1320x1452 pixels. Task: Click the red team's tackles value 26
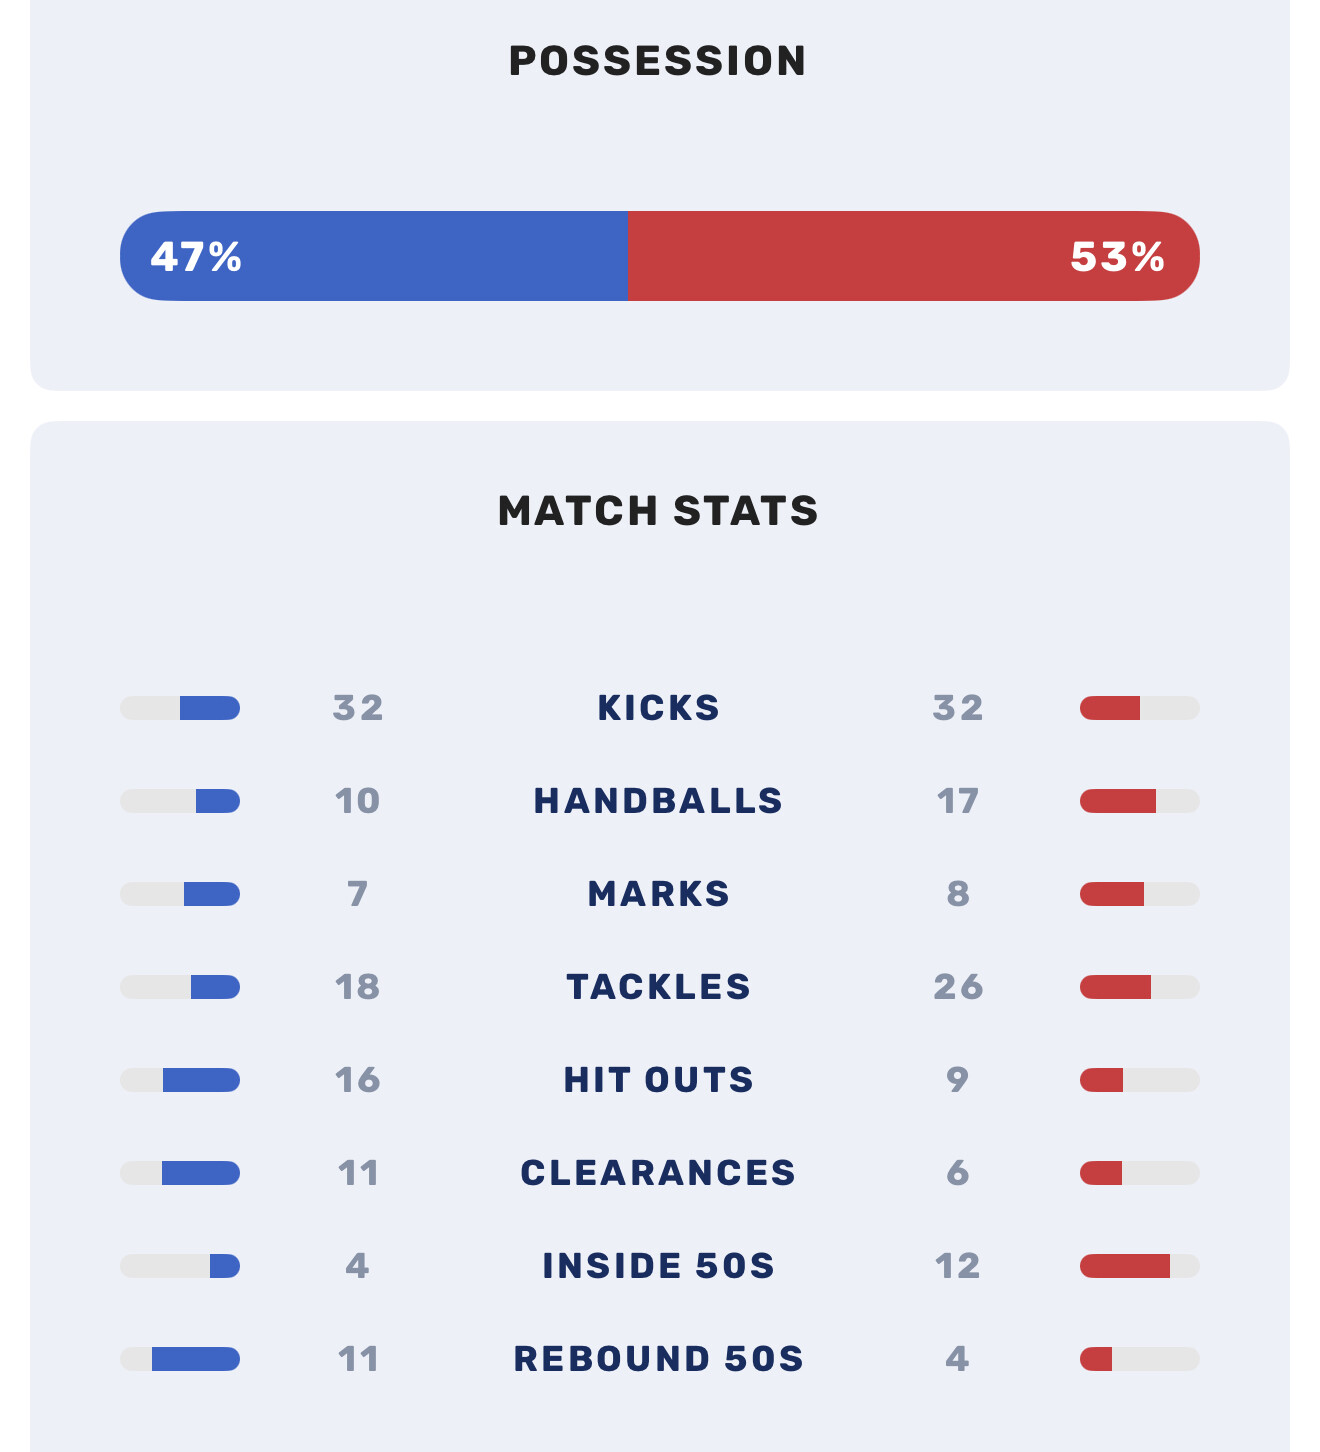click(x=958, y=987)
